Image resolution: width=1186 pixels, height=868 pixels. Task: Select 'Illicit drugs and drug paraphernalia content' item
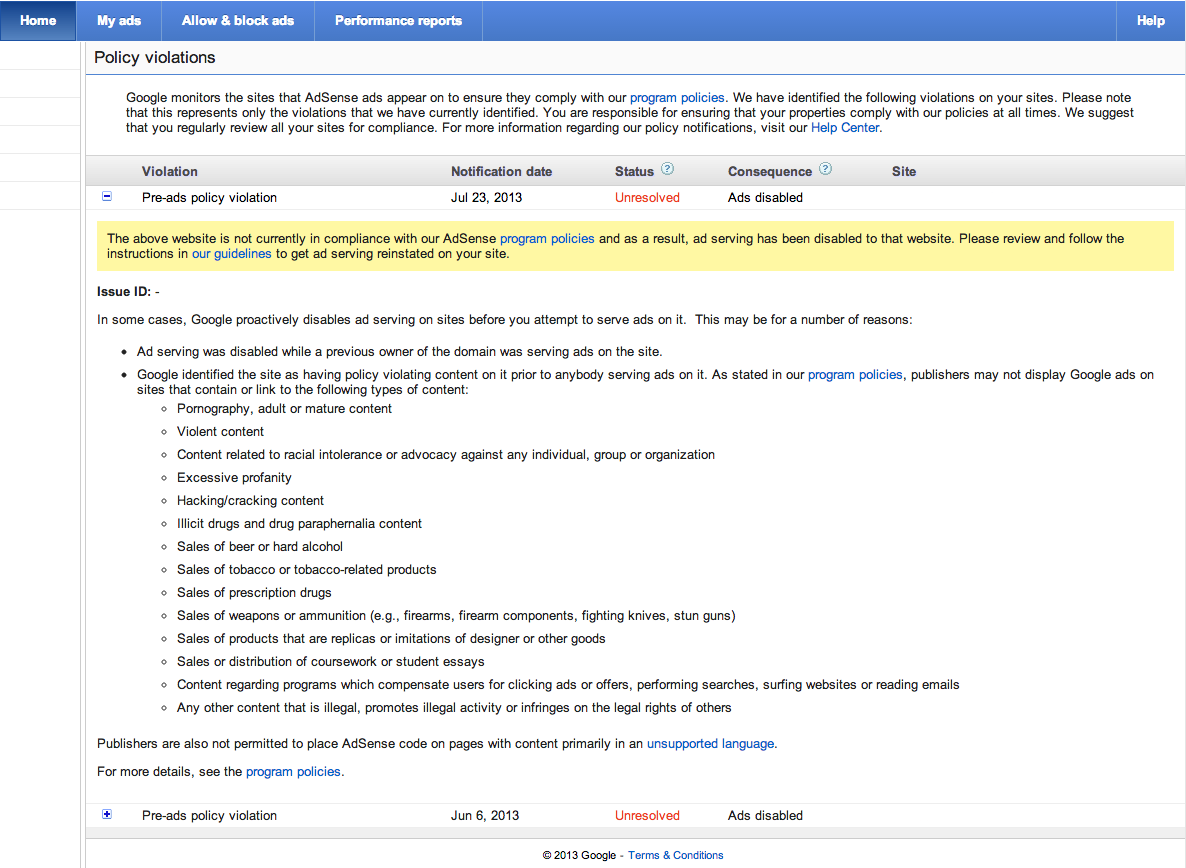click(x=300, y=524)
